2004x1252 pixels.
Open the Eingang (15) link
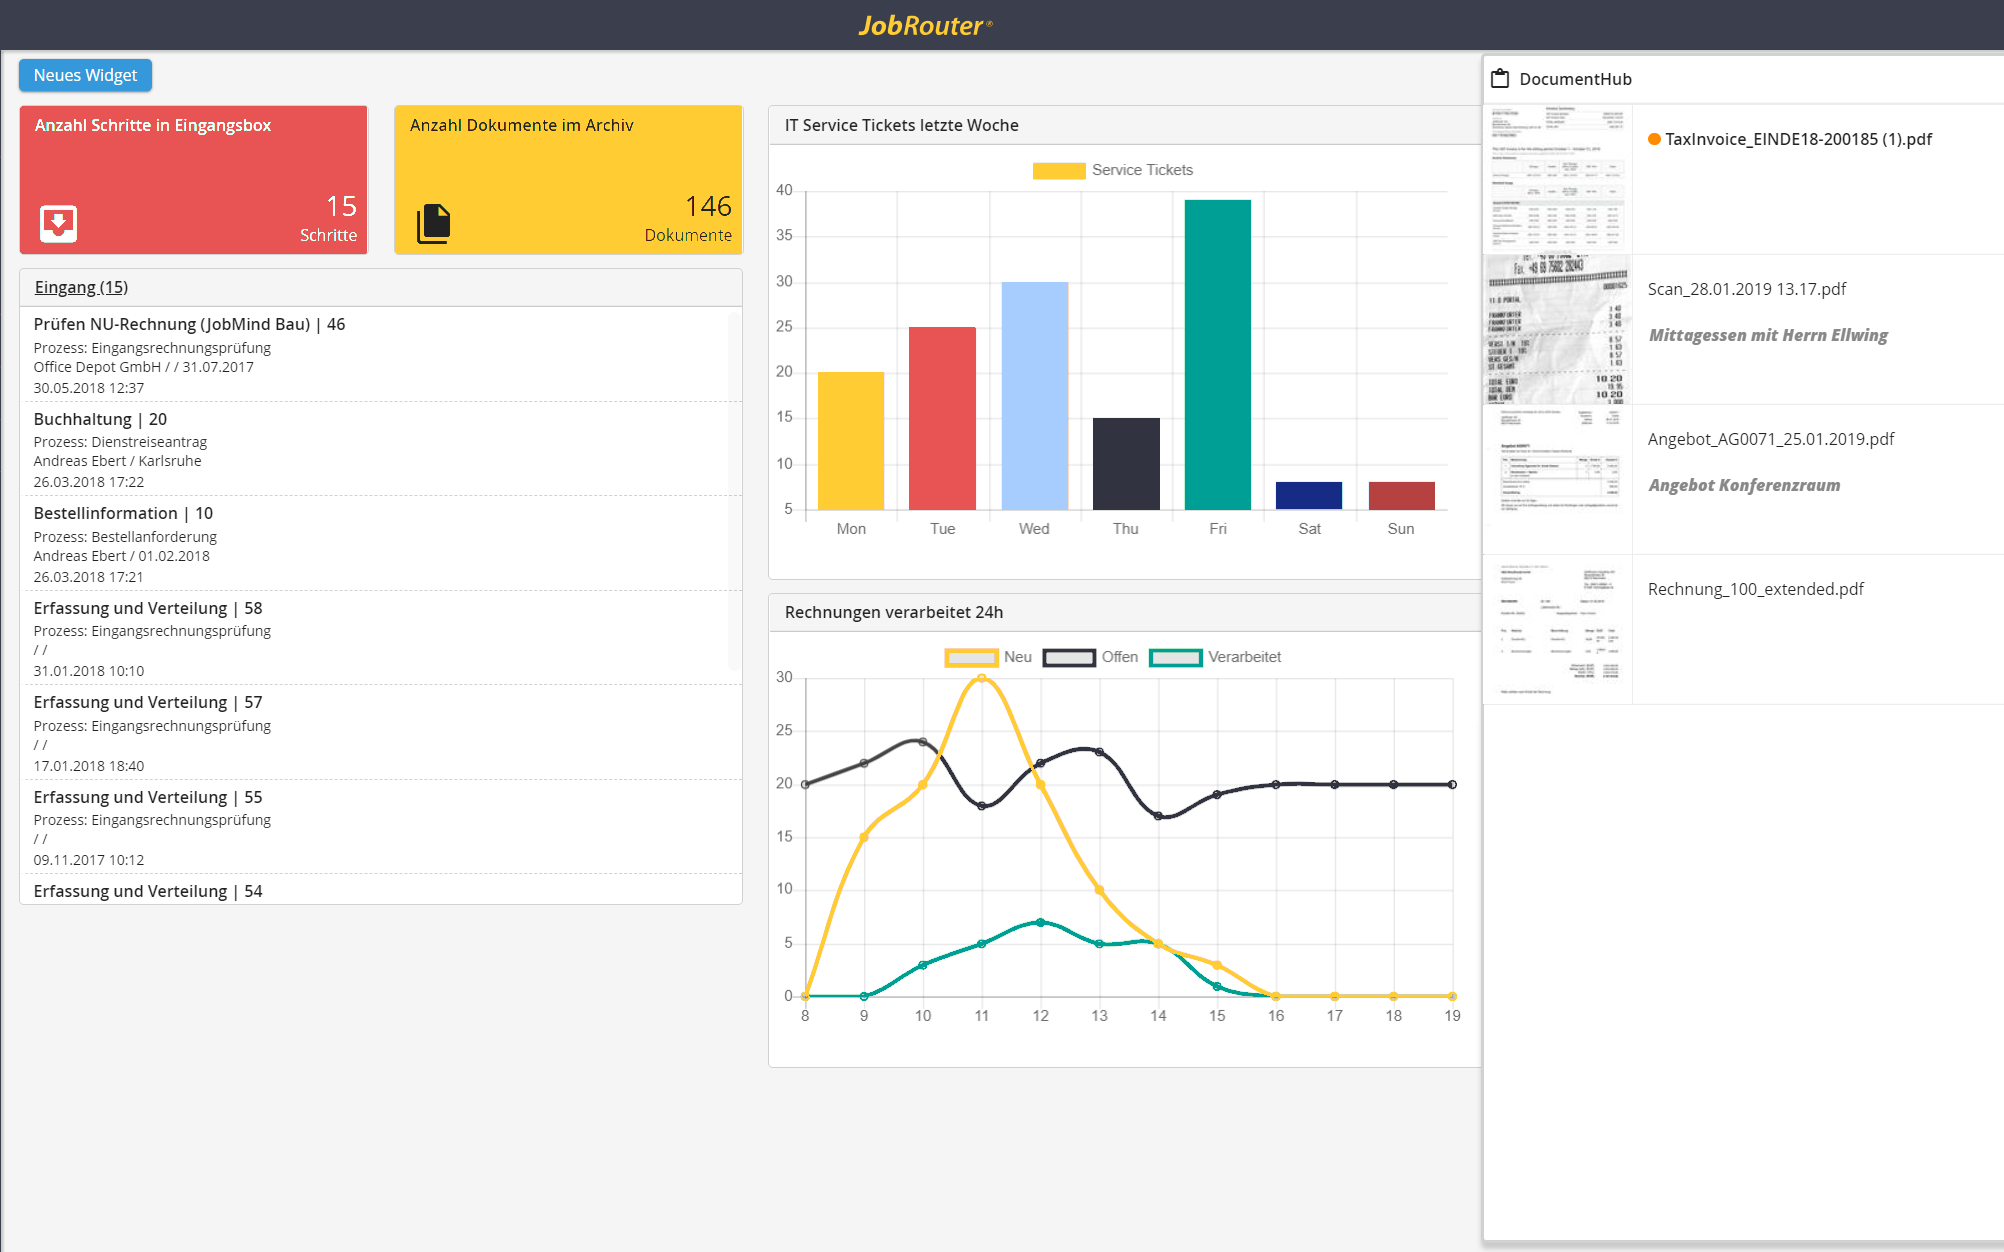pos(81,287)
